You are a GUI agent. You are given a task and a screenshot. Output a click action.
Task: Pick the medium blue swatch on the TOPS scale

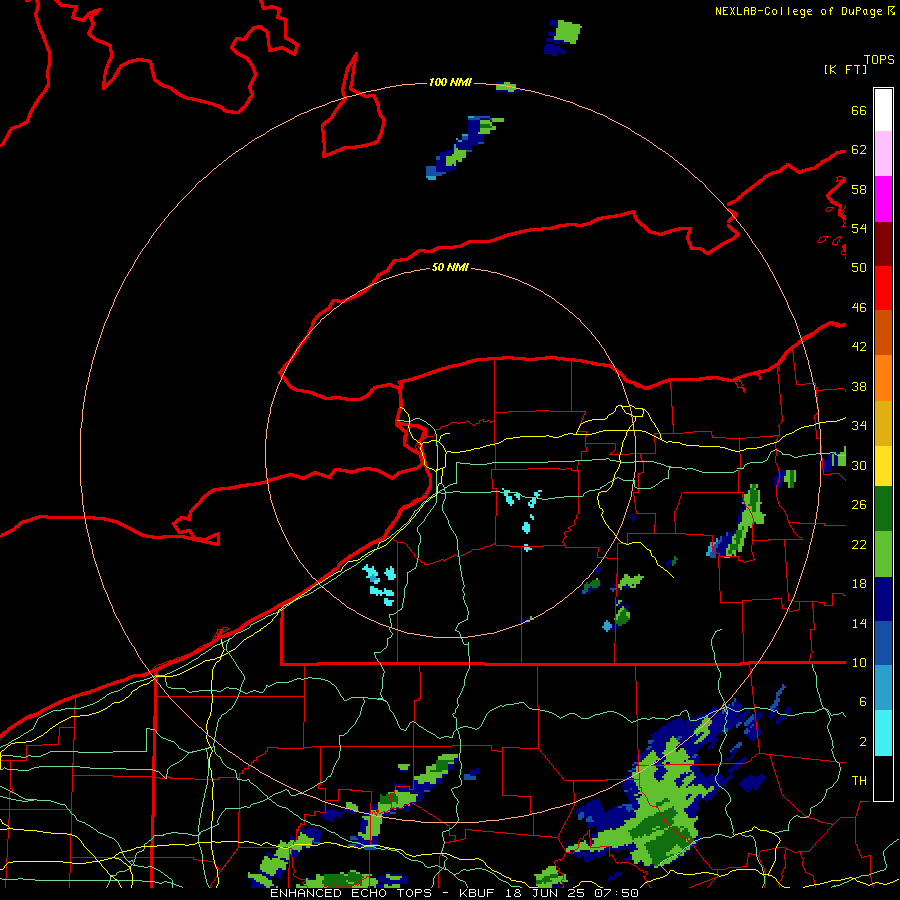[x=883, y=643]
